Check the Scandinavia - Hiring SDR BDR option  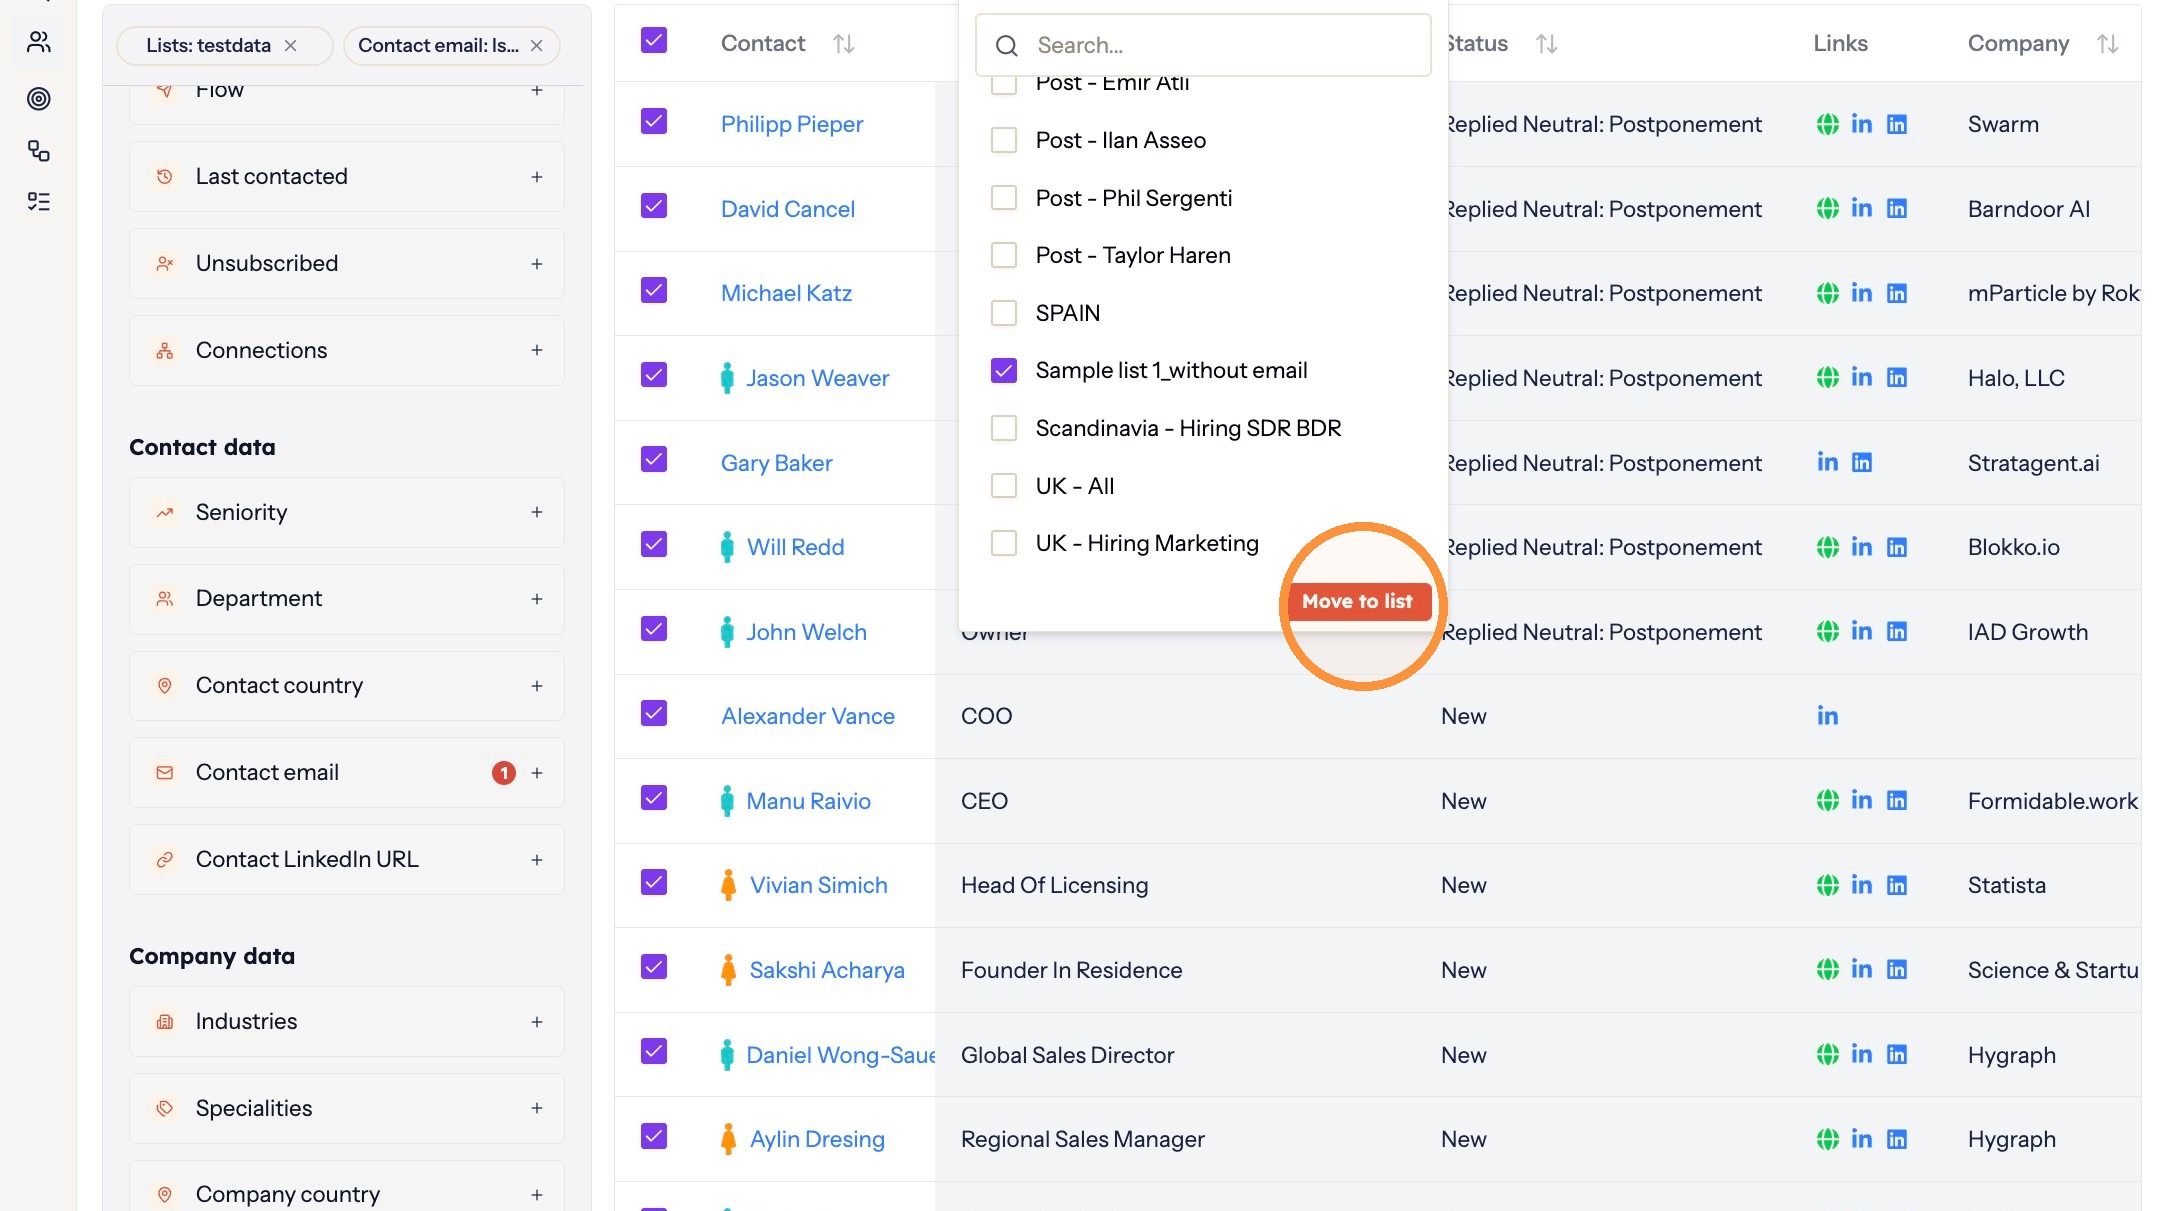pos(1004,428)
